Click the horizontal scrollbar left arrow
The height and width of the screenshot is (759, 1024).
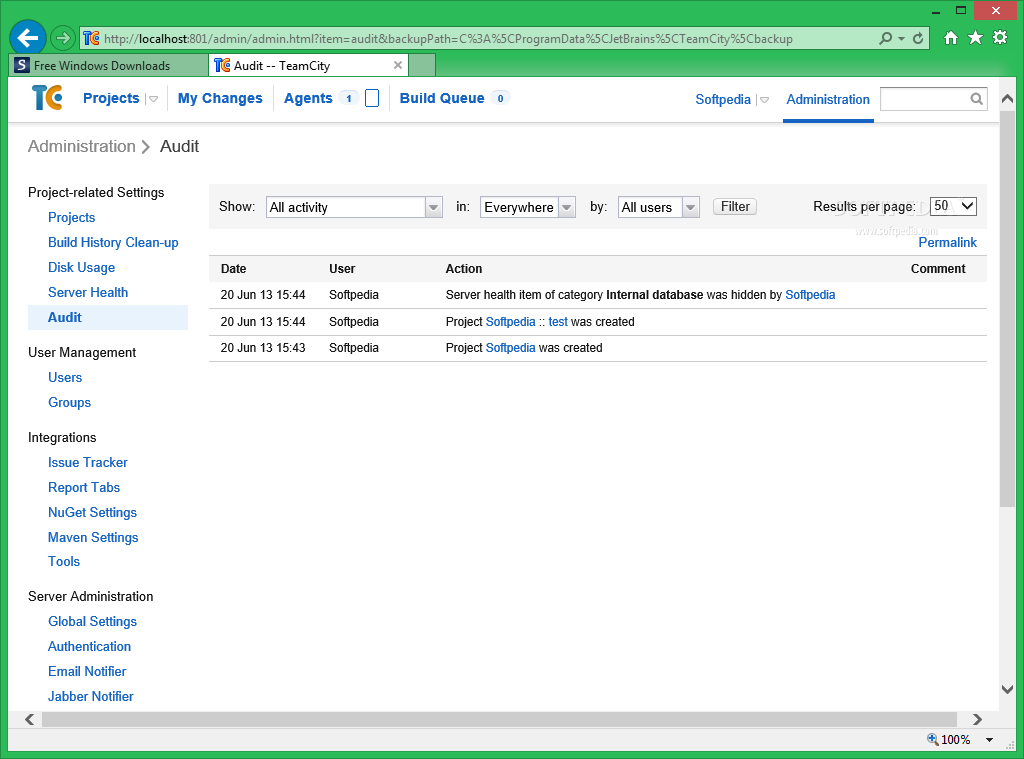tap(29, 719)
